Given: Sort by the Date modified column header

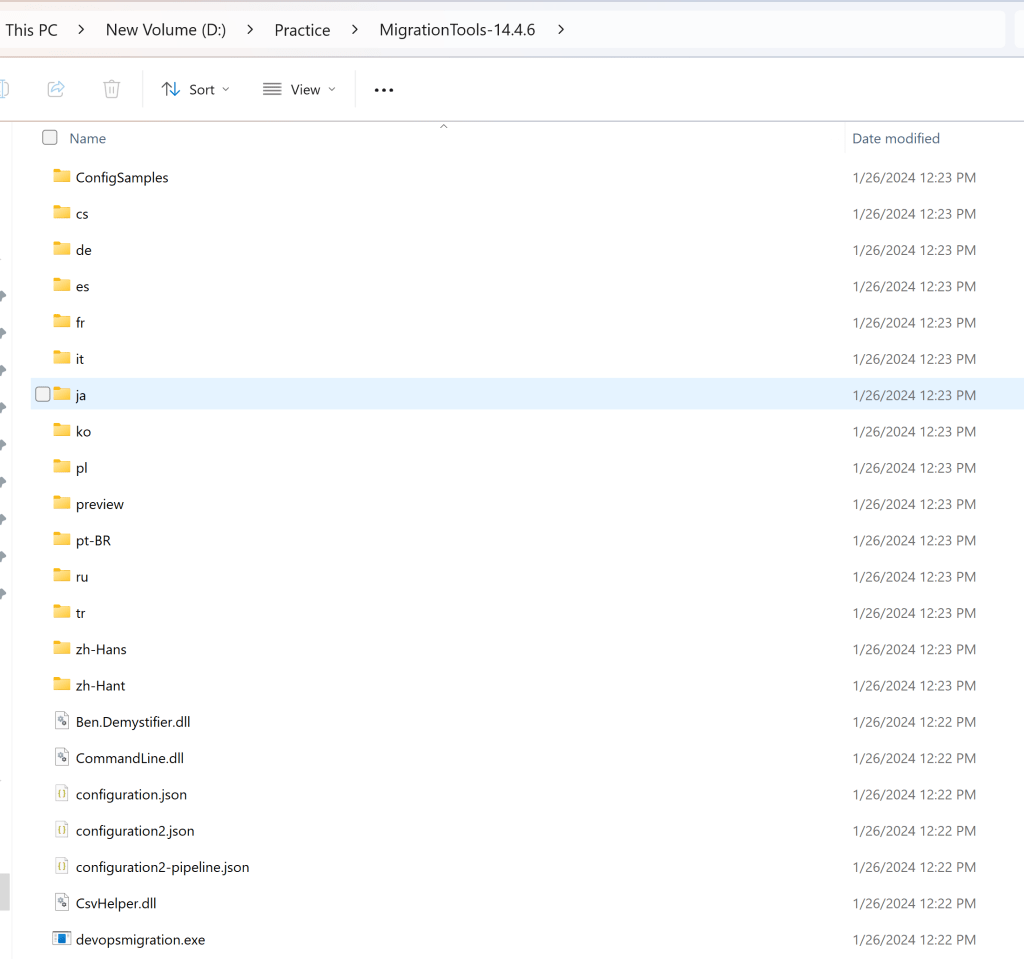Looking at the screenshot, I should (896, 138).
